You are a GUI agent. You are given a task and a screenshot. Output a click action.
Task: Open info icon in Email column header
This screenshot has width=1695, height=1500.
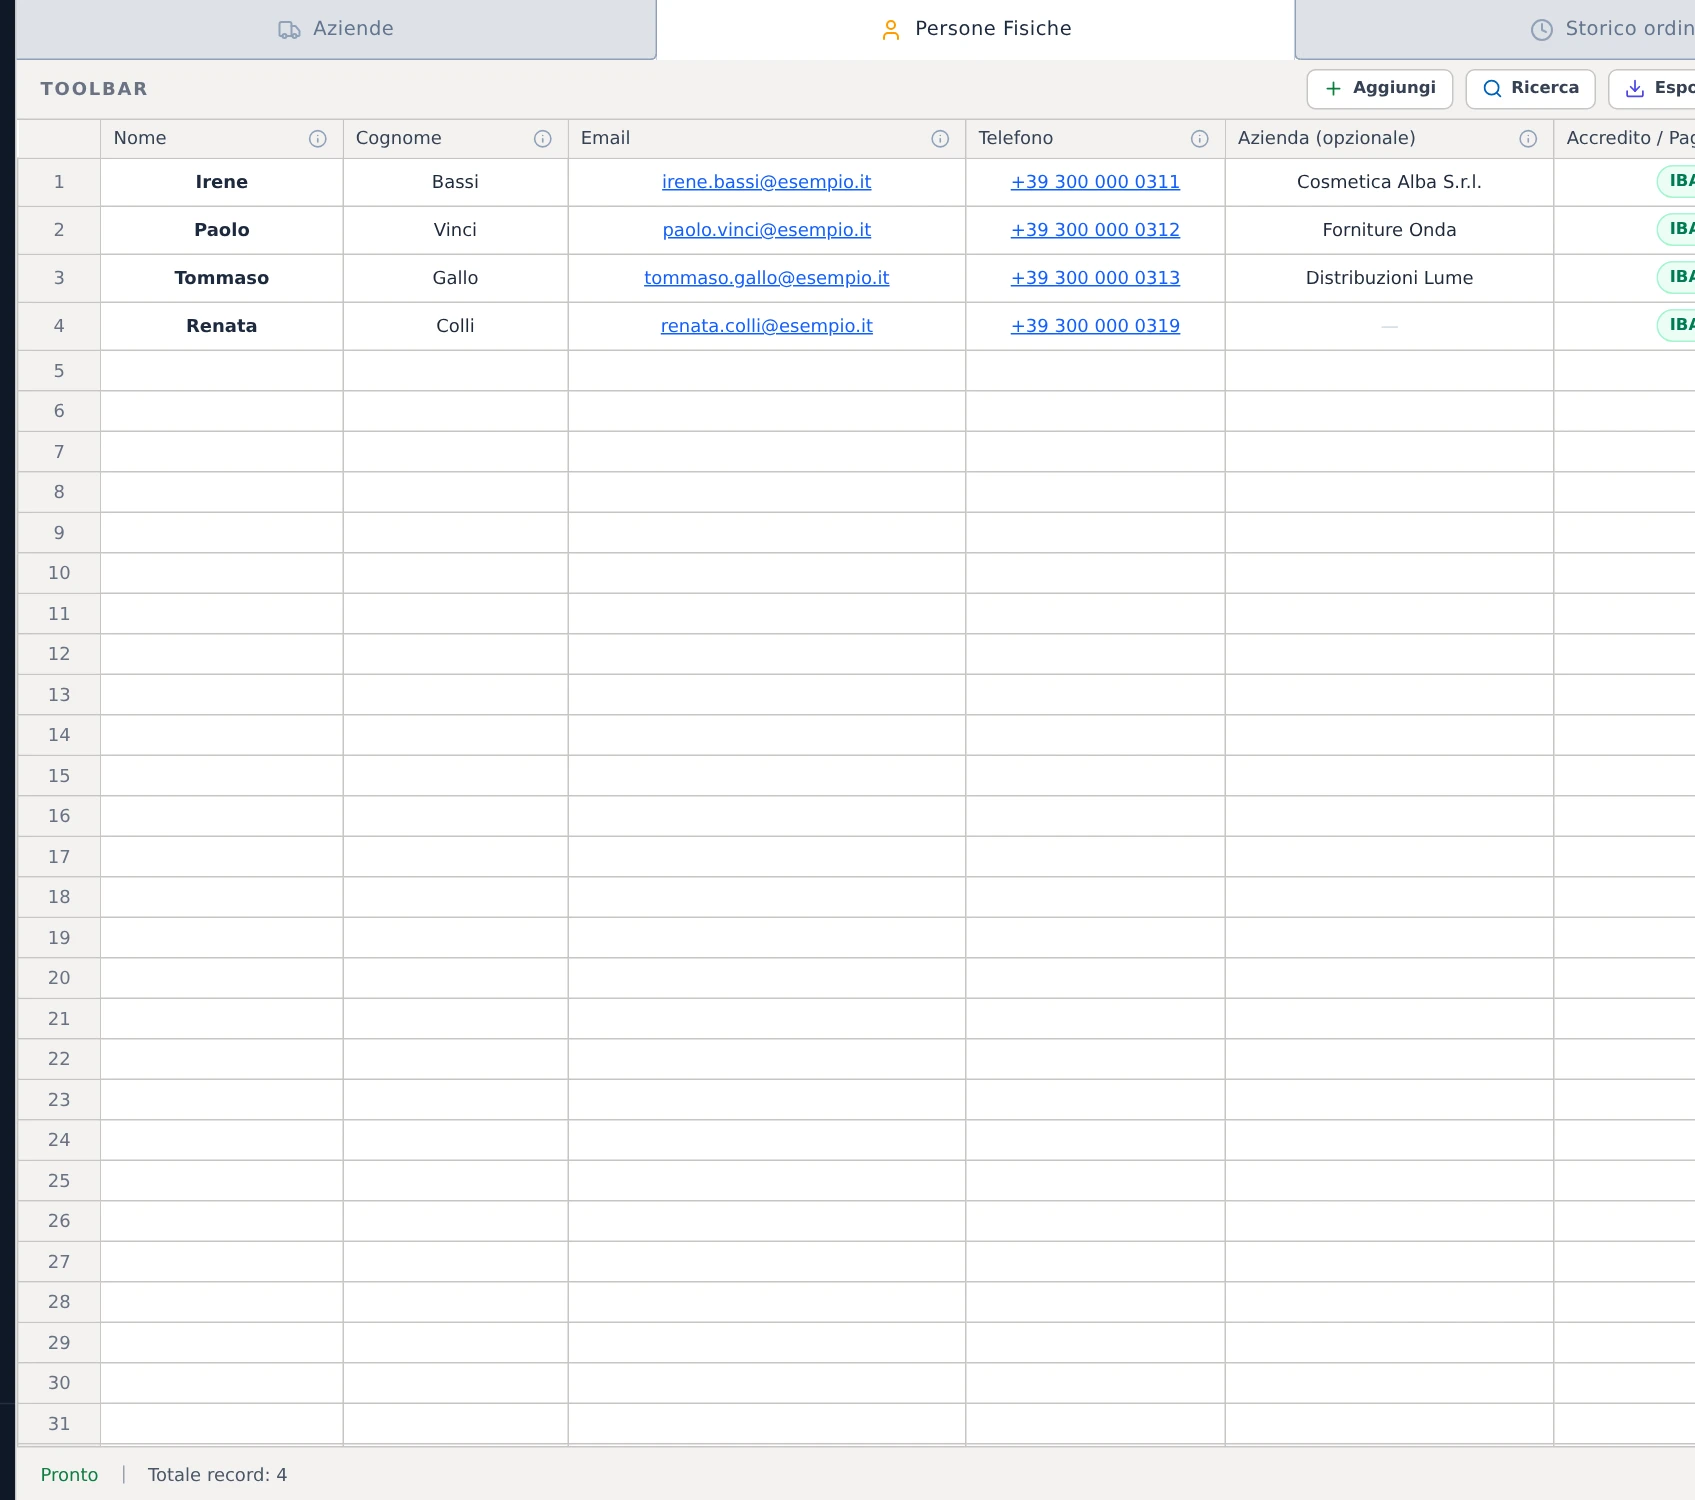tap(940, 139)
